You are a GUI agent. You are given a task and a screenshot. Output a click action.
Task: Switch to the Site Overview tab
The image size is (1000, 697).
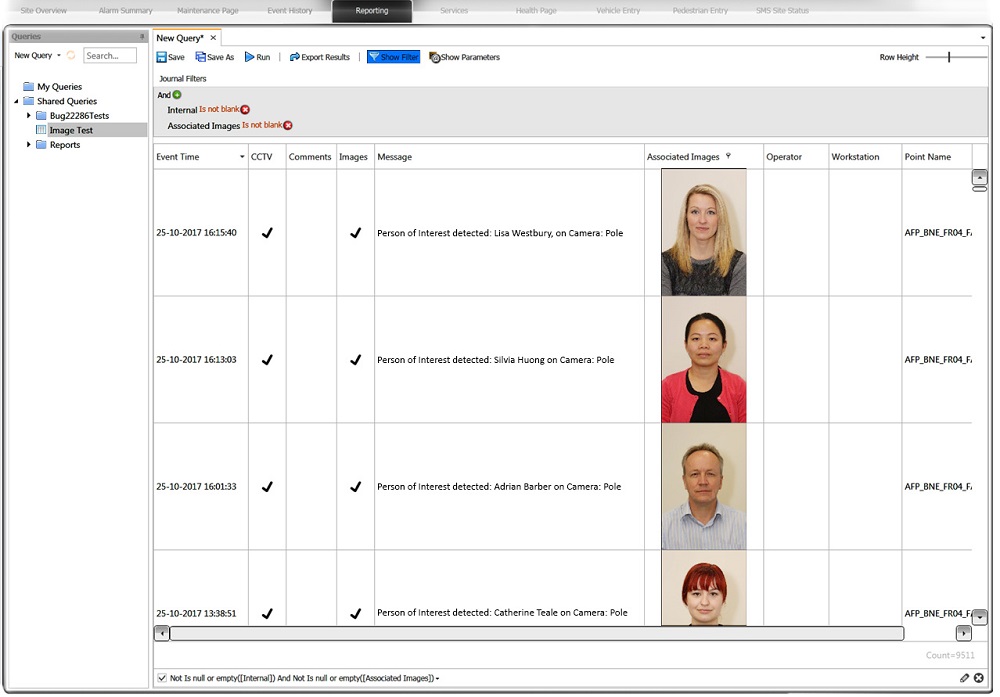click(x=43, y=11)
